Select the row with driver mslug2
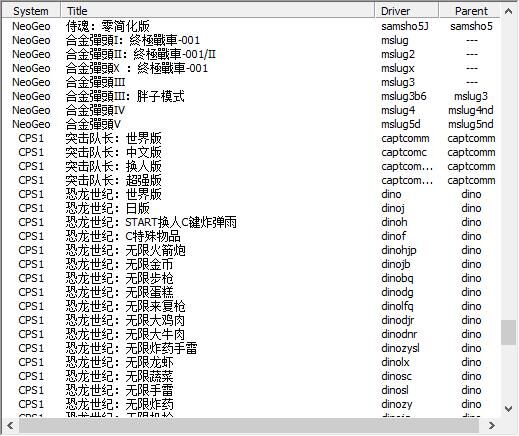This screenshot has width=519, height=436. [x=251, y=54]
